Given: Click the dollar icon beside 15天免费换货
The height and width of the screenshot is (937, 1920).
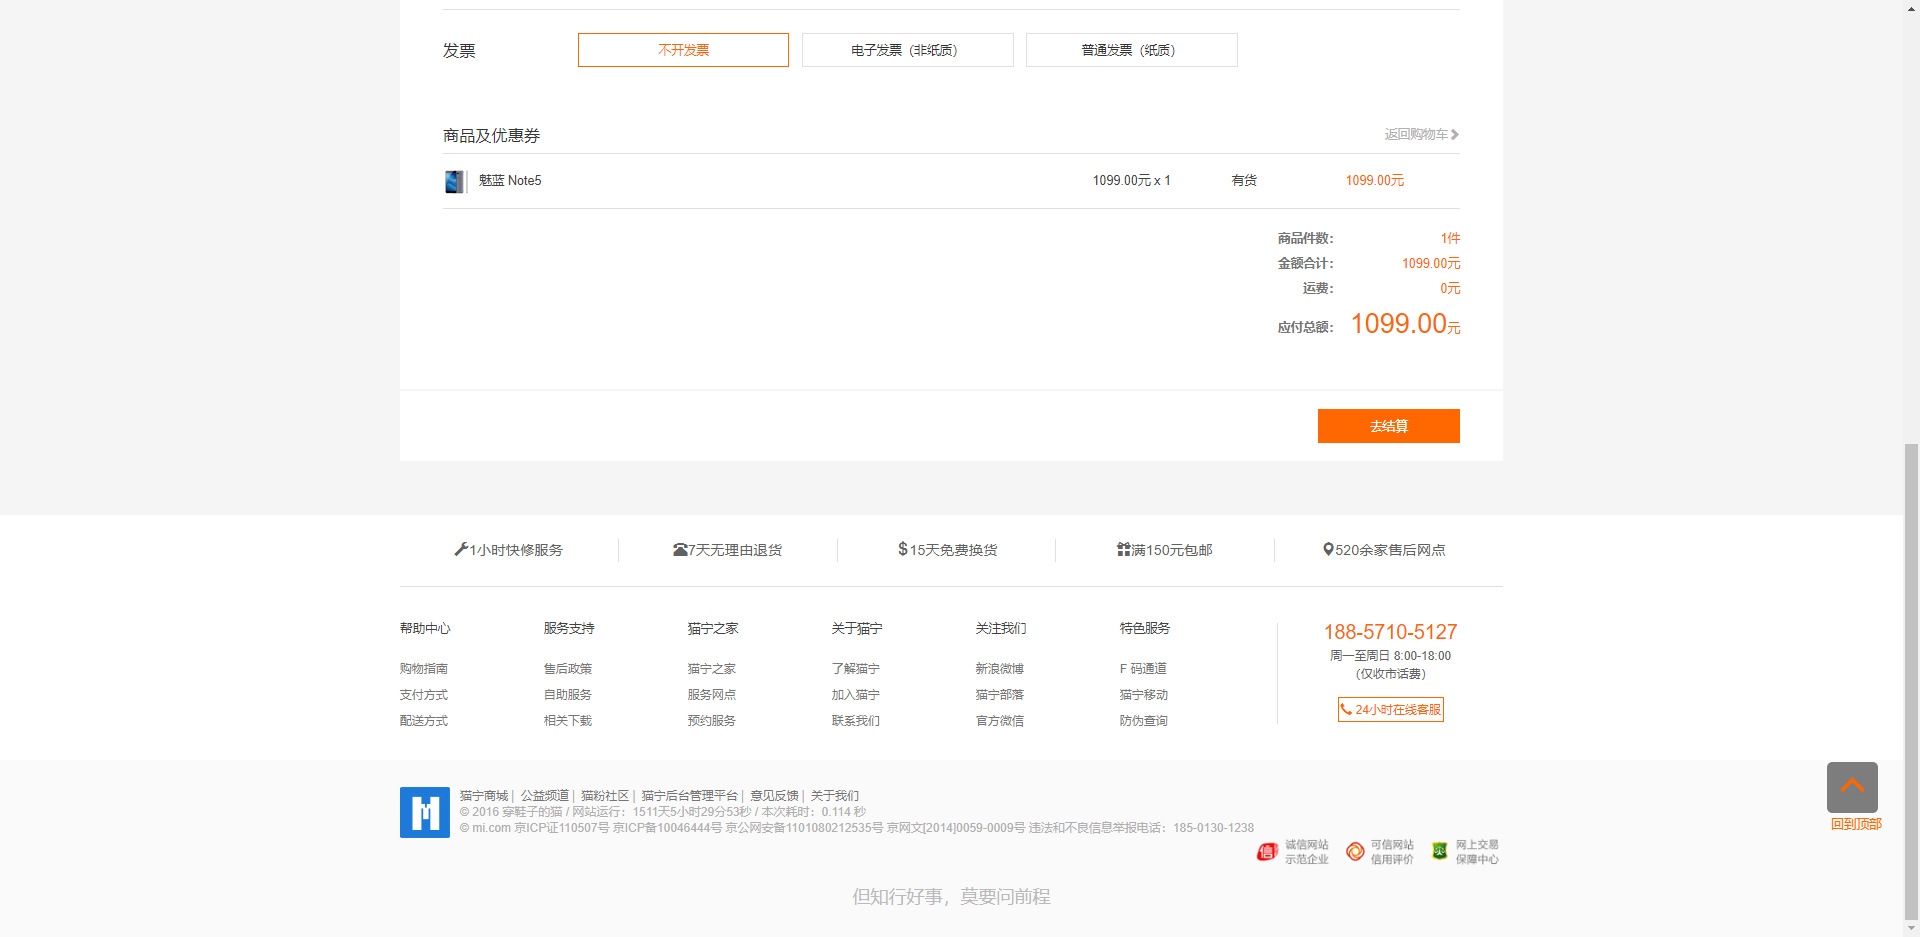Looking at the screenshot, I should pyautogui.click(x=903, y=549).
